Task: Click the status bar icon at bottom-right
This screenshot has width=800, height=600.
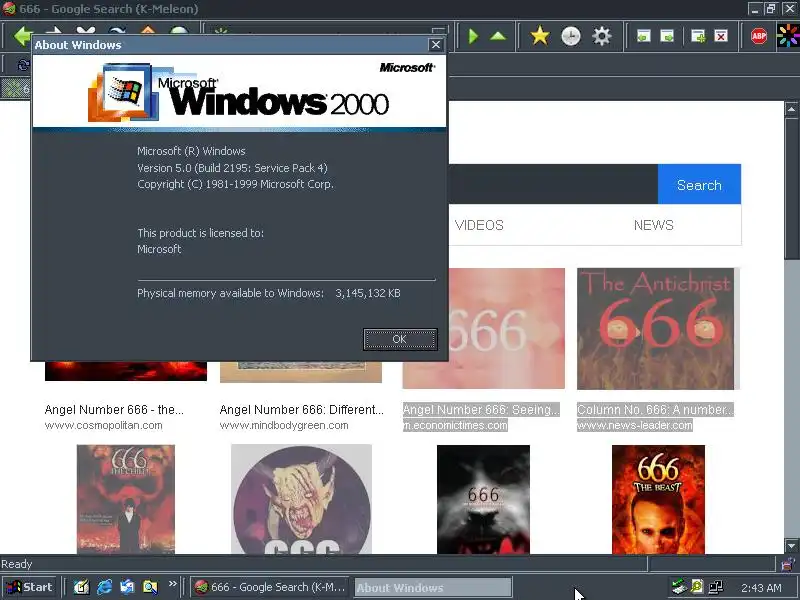Action: click(x=788, y=564)
